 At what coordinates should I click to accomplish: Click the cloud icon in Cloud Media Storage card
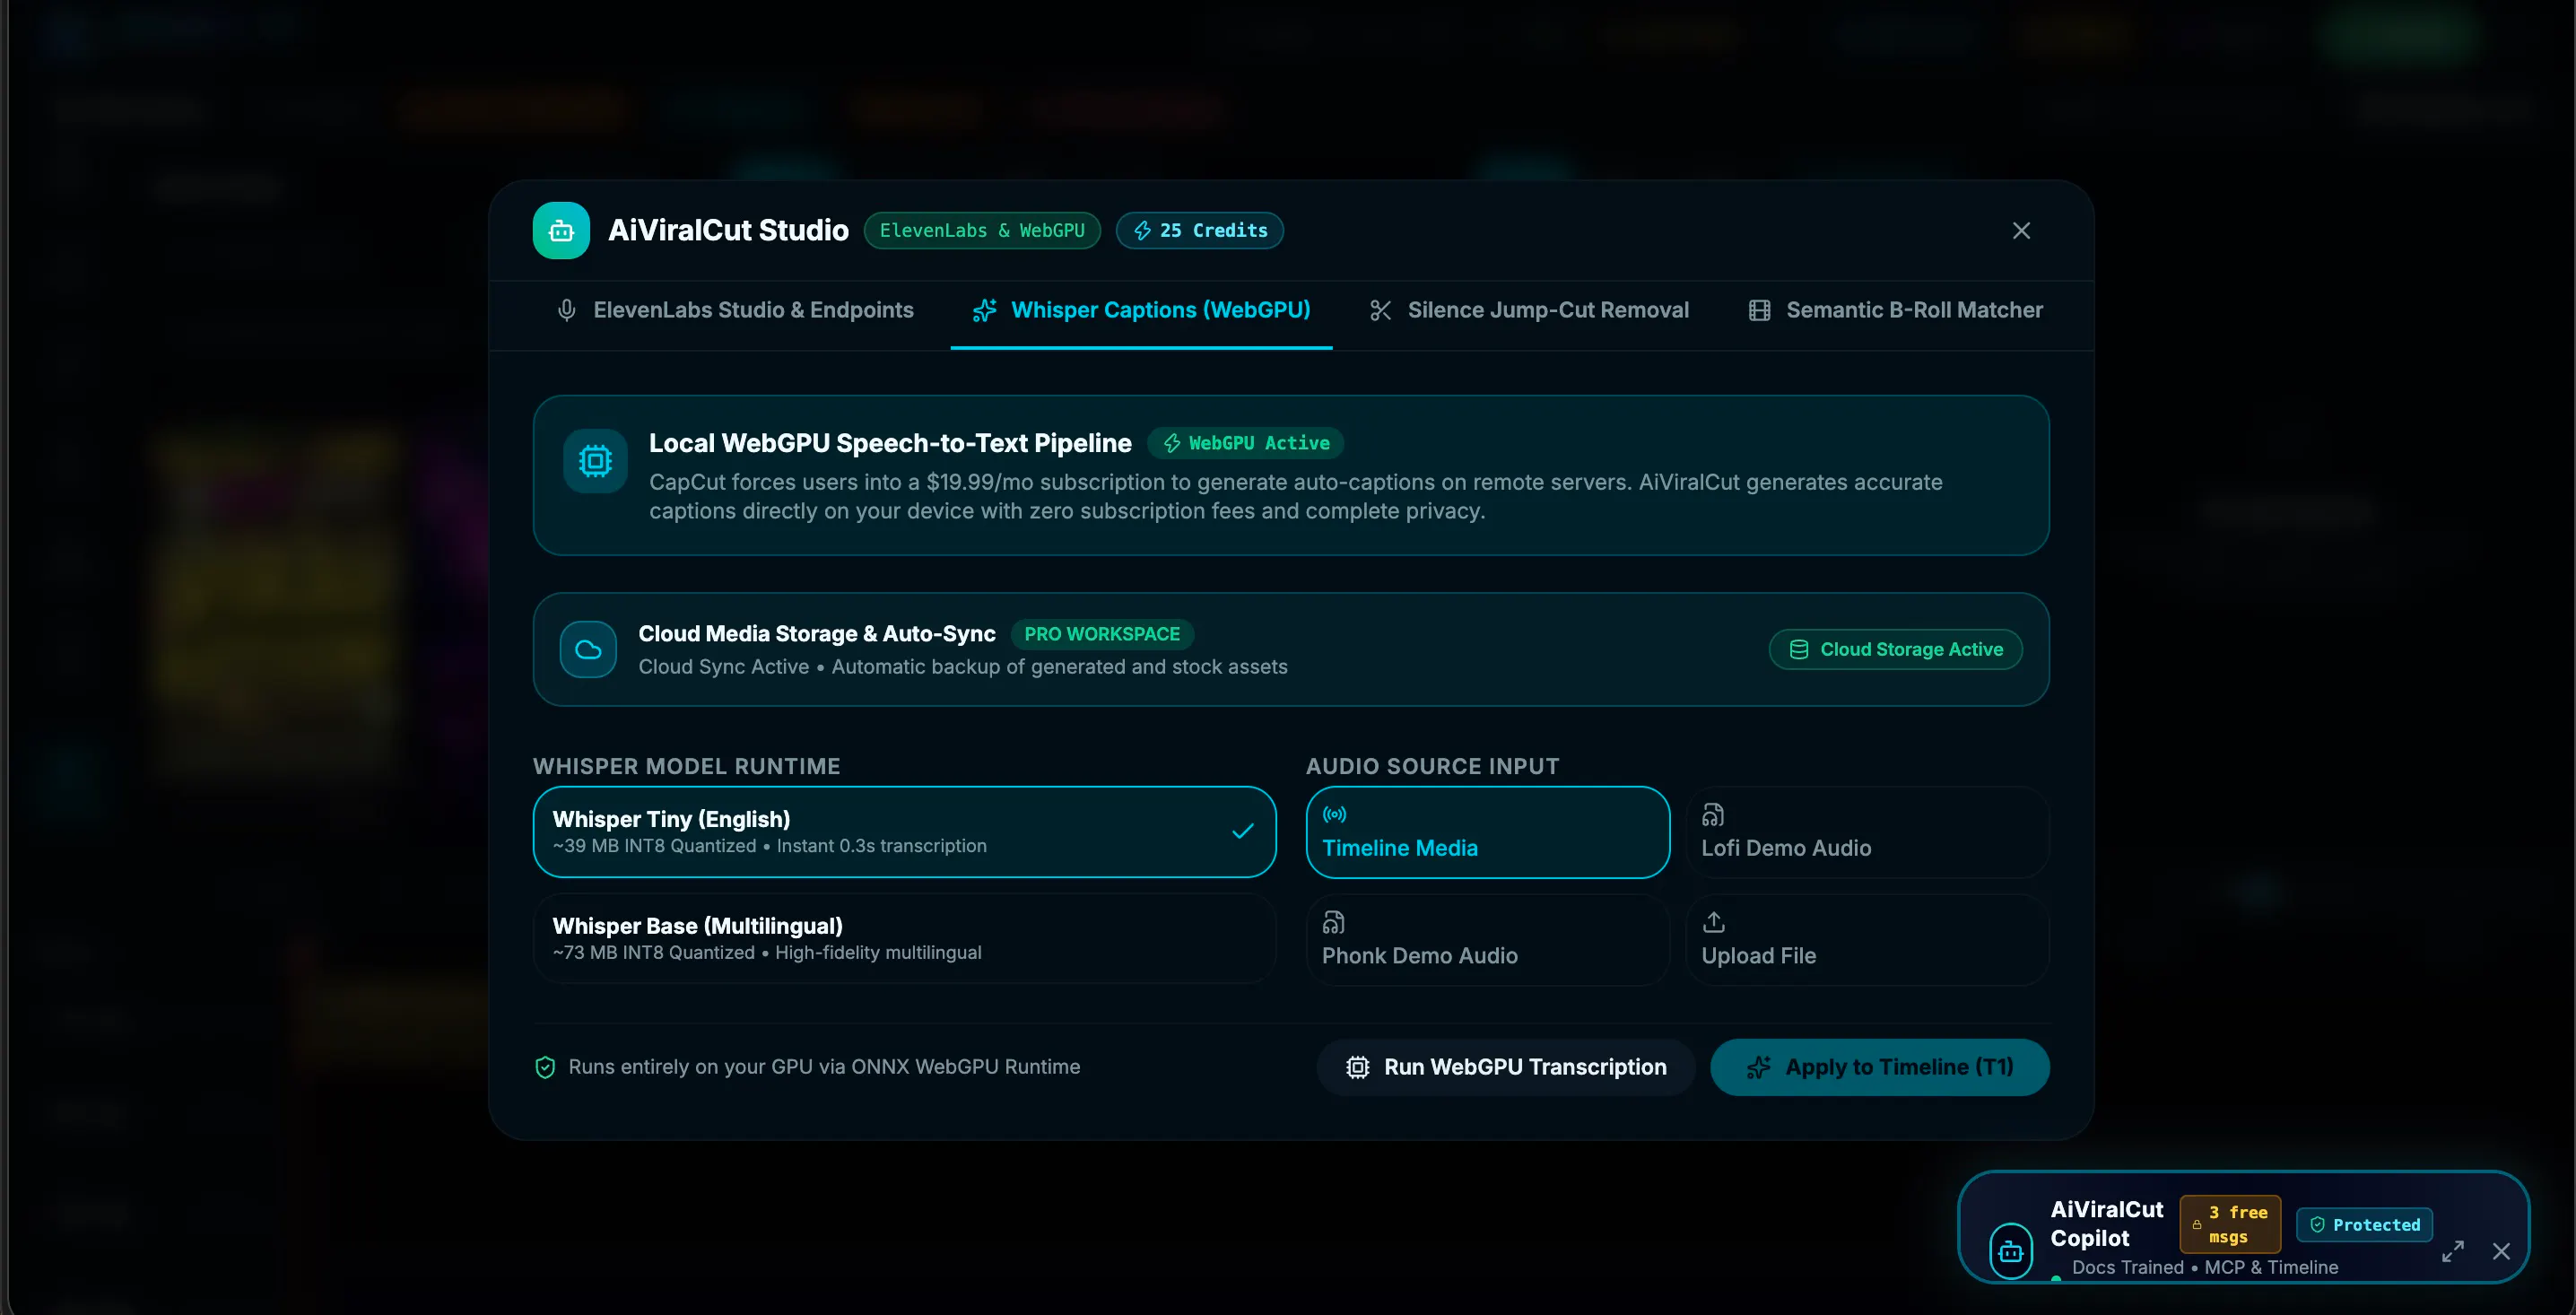[x=588, y=650]
